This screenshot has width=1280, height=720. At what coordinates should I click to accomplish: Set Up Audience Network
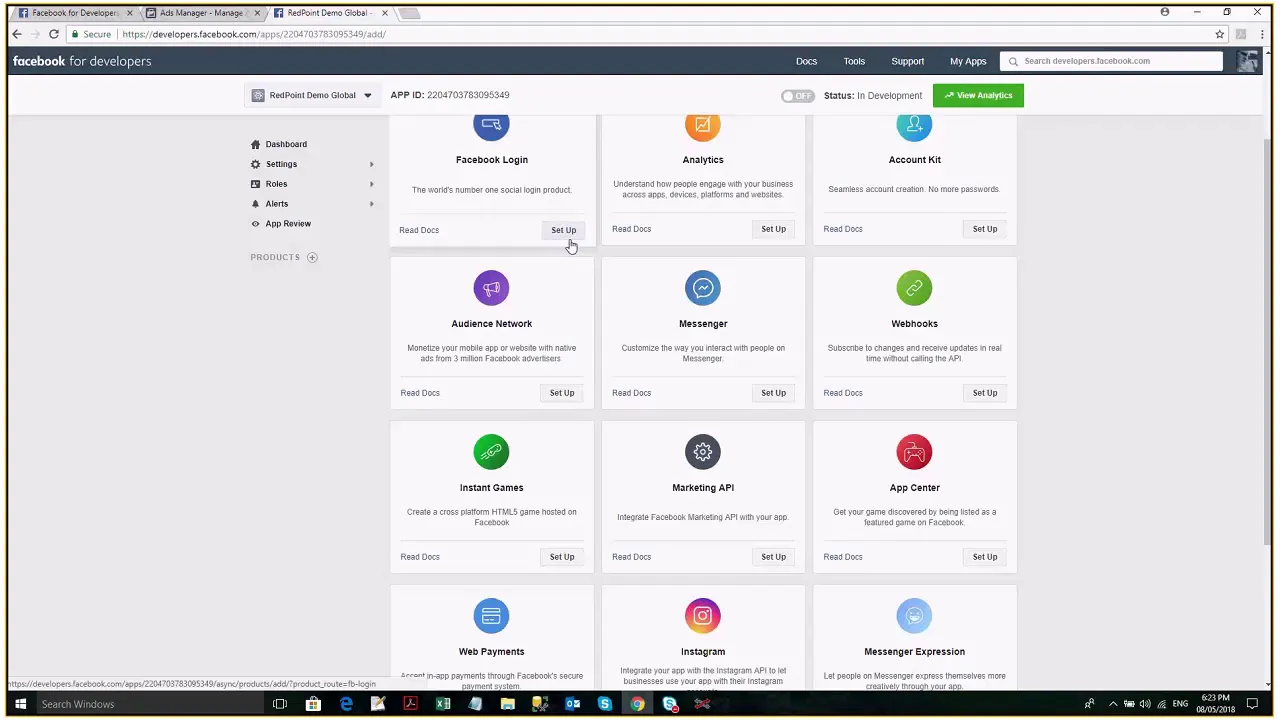click(562, 393)
